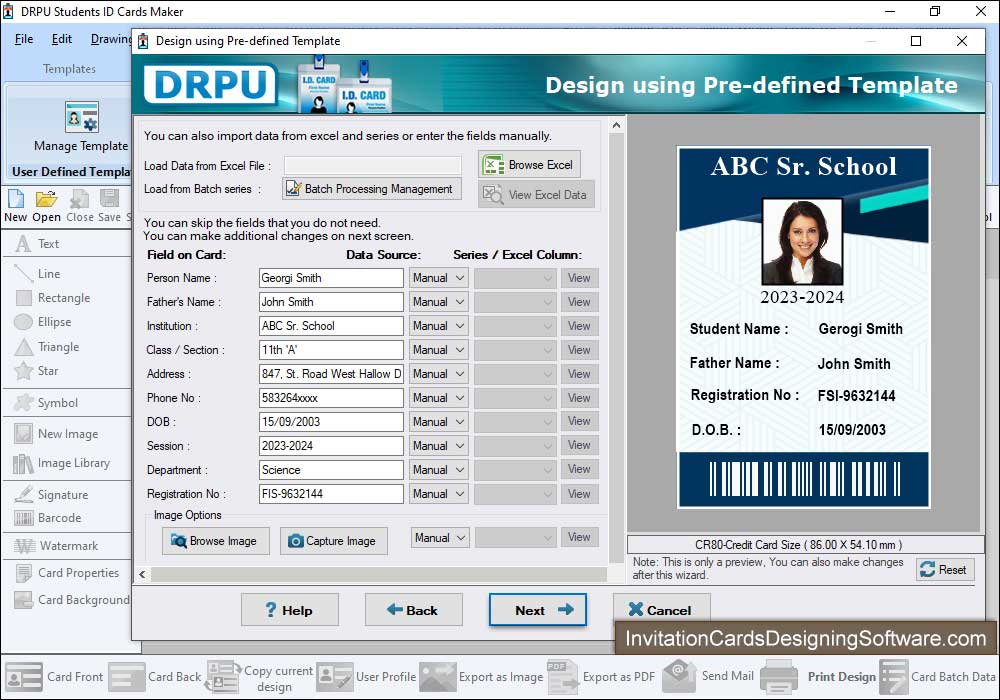The height and width of the screenshot is (700, 1000).
Task: Click the Reset preview button
Action: (946, 569)
